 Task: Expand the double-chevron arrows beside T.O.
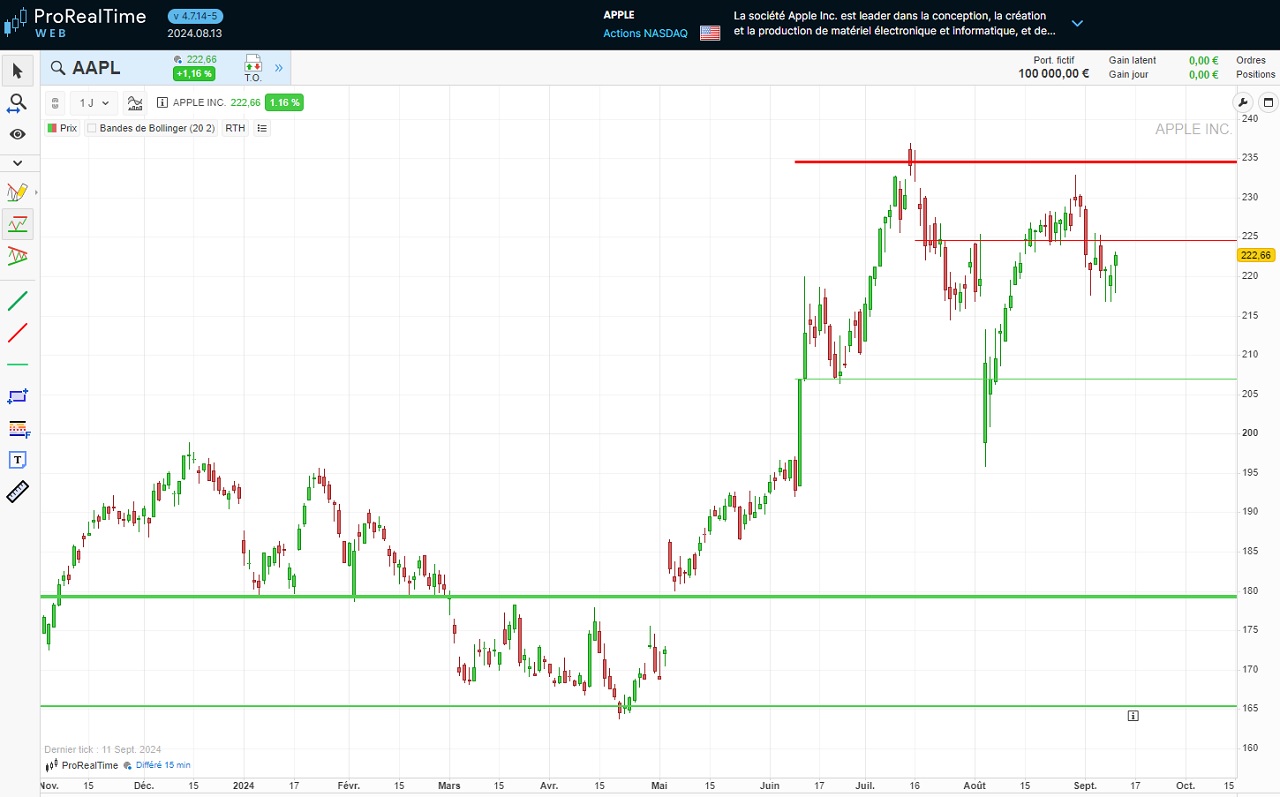click(279, 68)
